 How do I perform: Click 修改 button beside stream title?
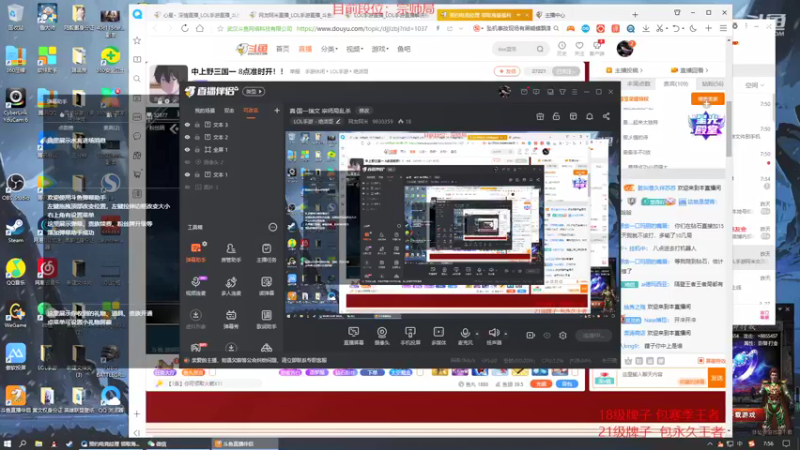tap(364, 111)
